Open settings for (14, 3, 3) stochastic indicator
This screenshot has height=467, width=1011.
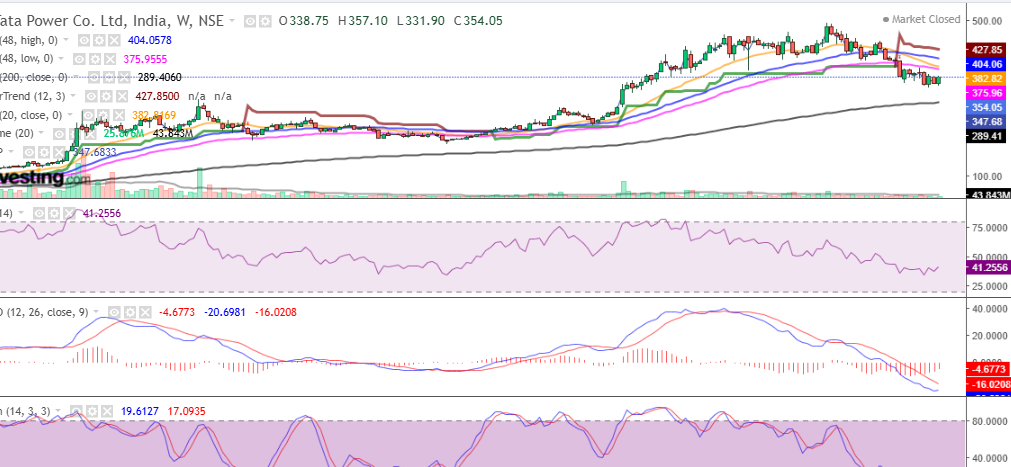(x=90, y=411)
